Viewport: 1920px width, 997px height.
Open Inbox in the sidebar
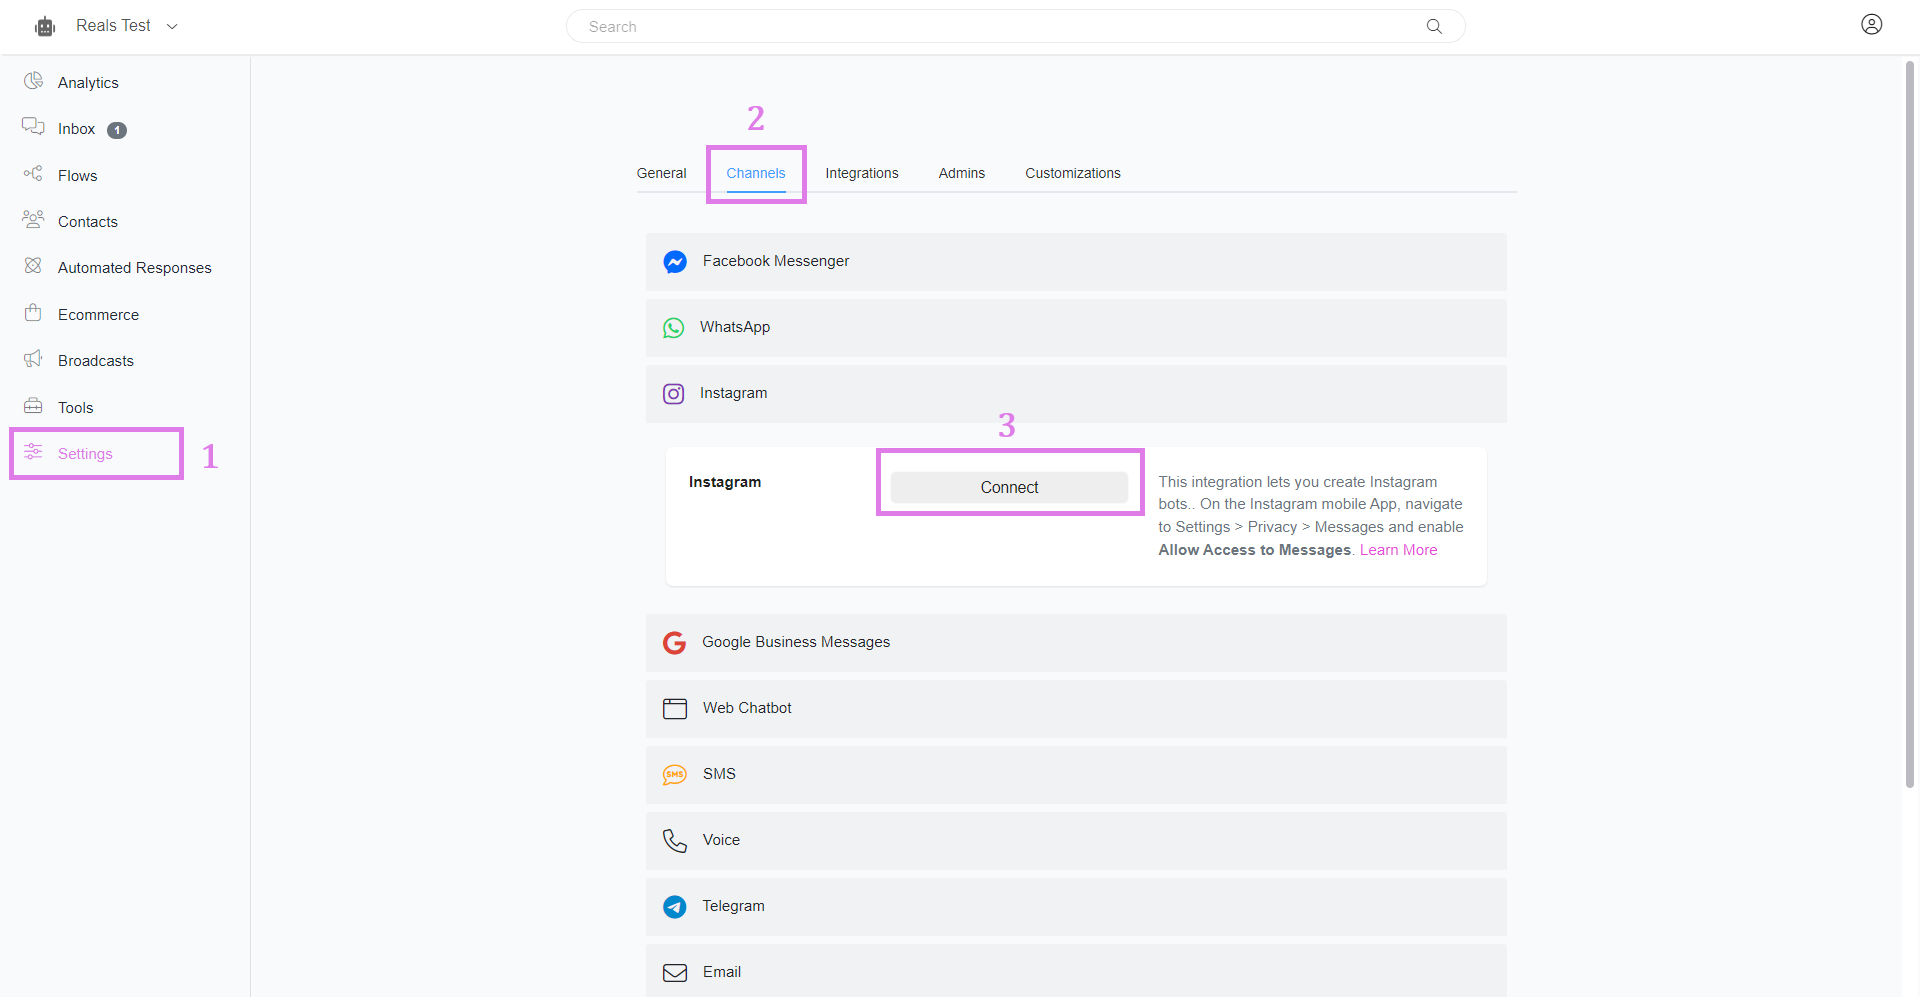click(76, 129)
